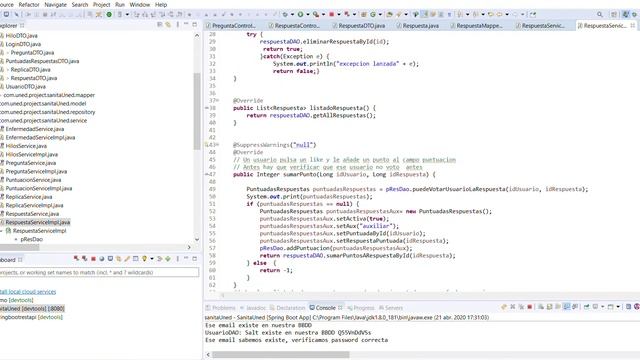Screen dimensions: 640x360
Task: Click the green Run button in main toolbar
Action: 300,14
